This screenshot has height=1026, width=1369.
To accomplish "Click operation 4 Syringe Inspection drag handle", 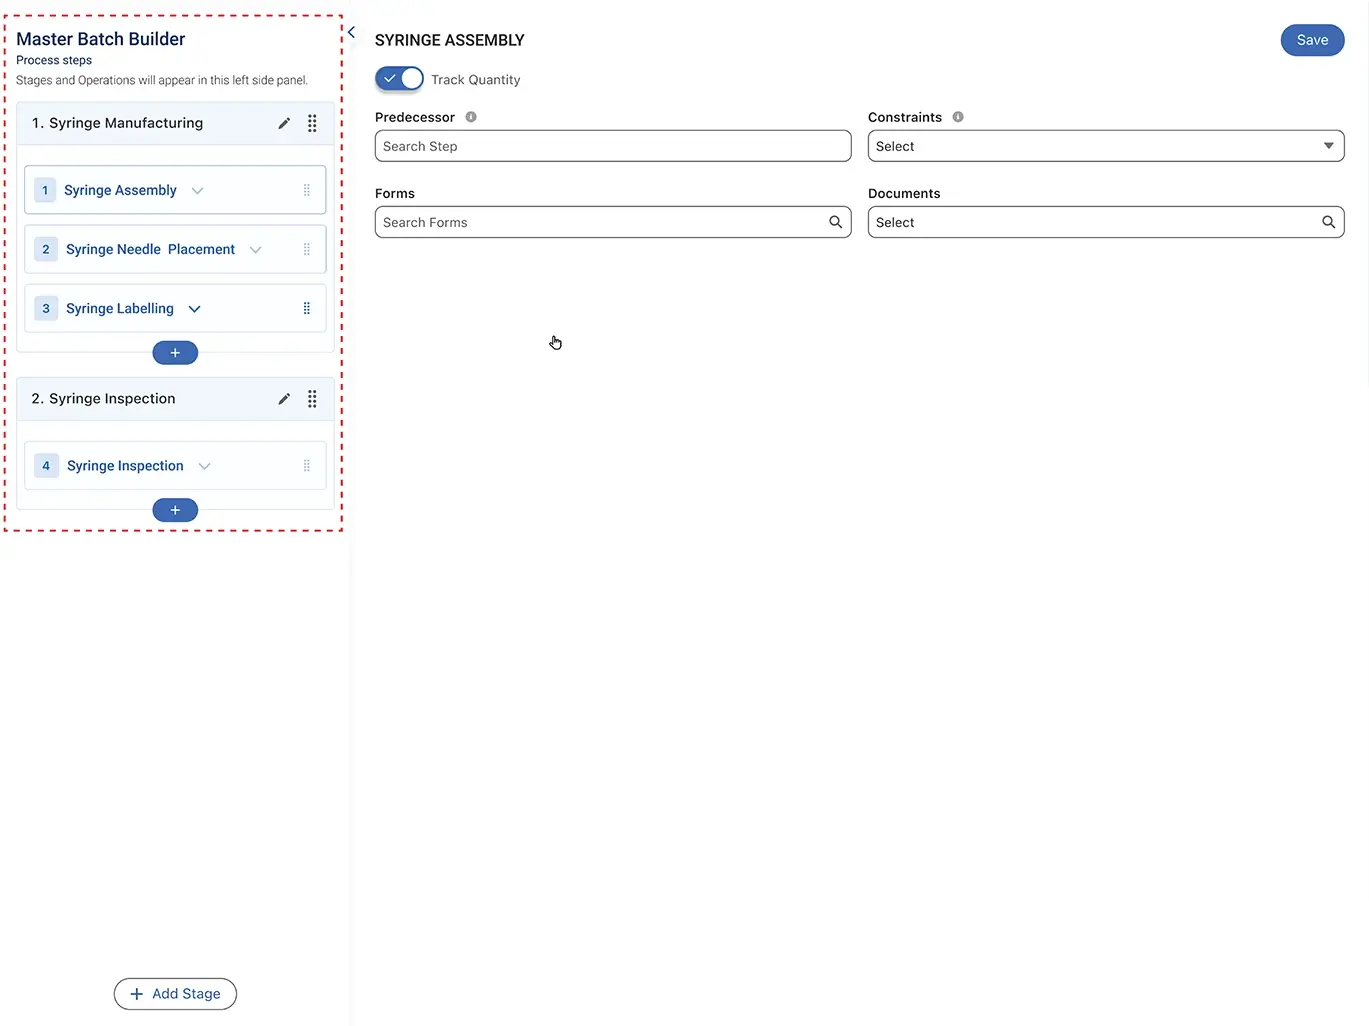I will pyautogui.click(x=307, y=466).
